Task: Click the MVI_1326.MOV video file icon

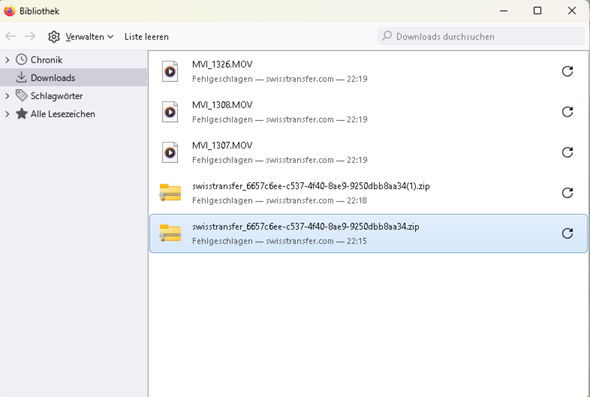Action: tap(170, 71)
